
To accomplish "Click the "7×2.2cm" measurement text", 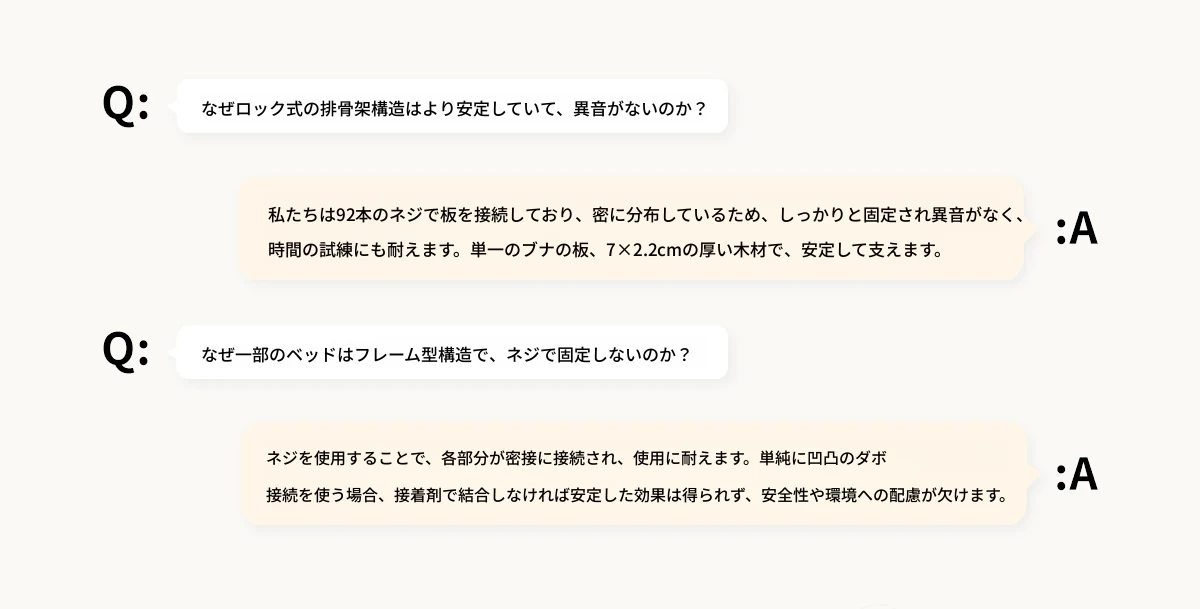I will 644,250.
